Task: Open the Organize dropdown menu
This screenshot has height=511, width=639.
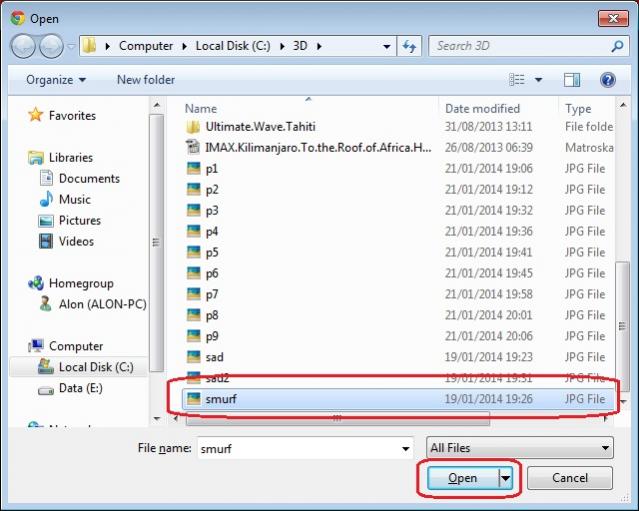Action: [x=56, y=80]
